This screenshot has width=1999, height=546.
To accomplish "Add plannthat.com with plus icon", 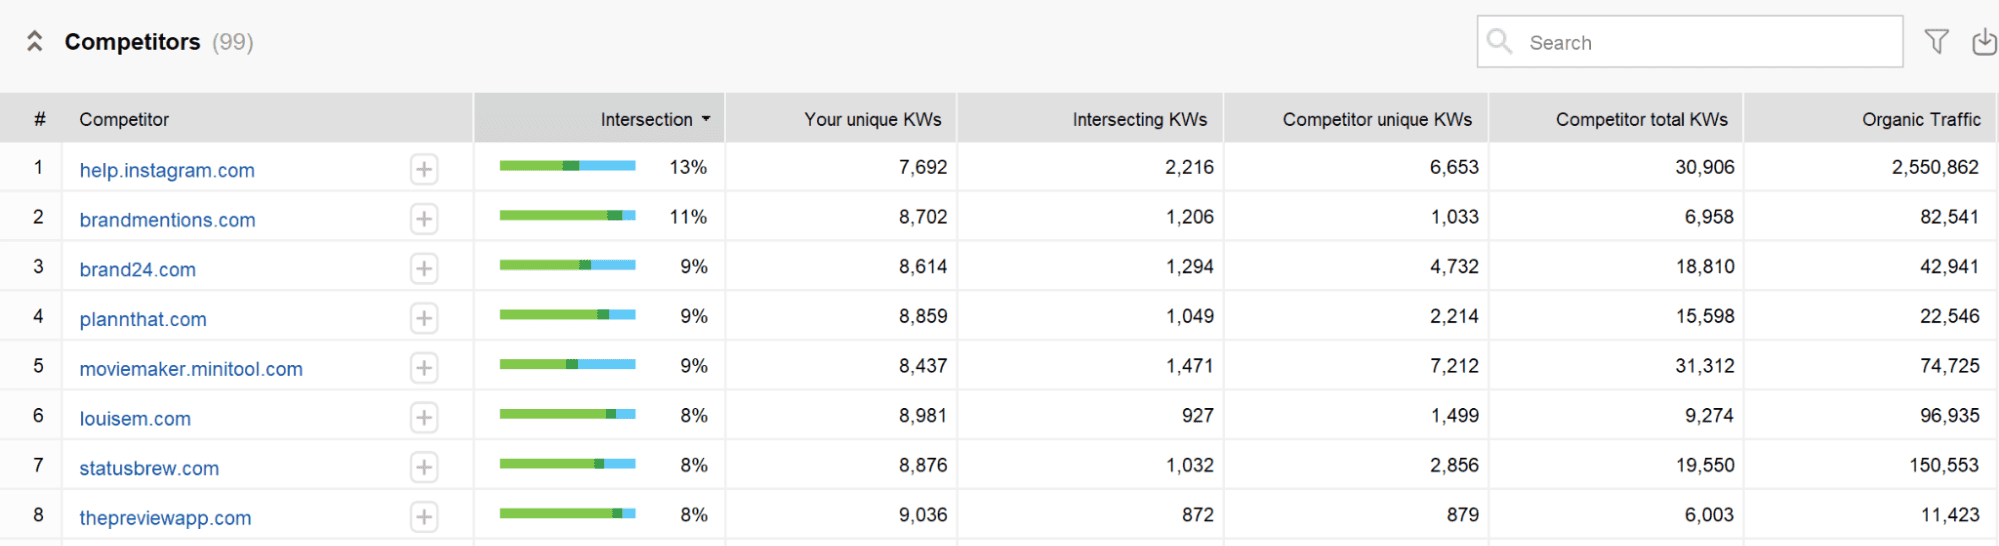I will pyautogui.click(x=424, y=318).
